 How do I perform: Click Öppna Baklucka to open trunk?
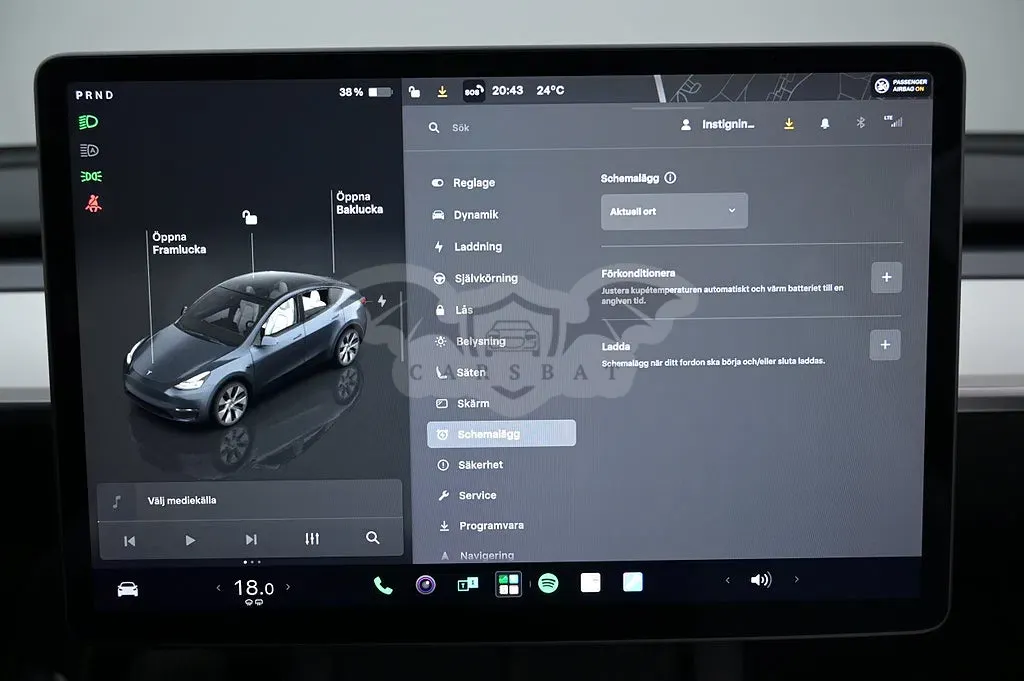click(x=359, y=203)
